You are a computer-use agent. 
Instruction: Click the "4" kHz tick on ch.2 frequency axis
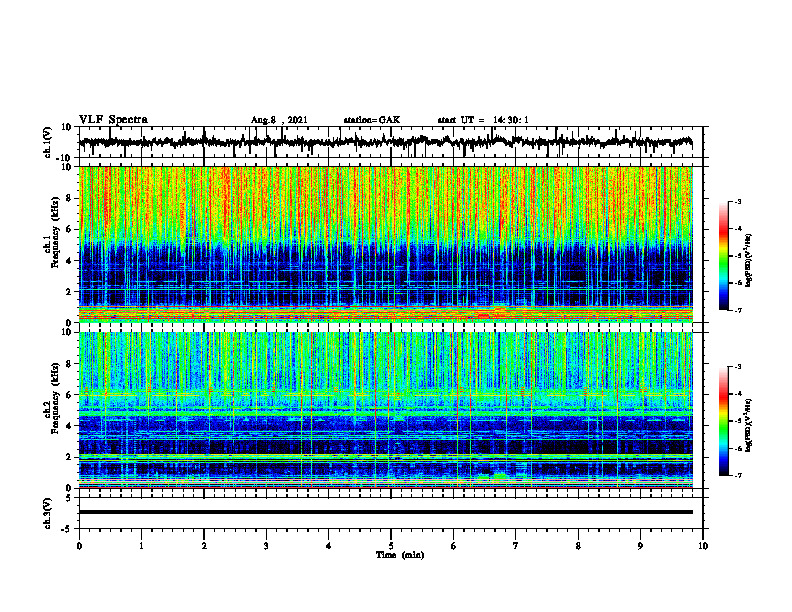[x=70, y=426]
